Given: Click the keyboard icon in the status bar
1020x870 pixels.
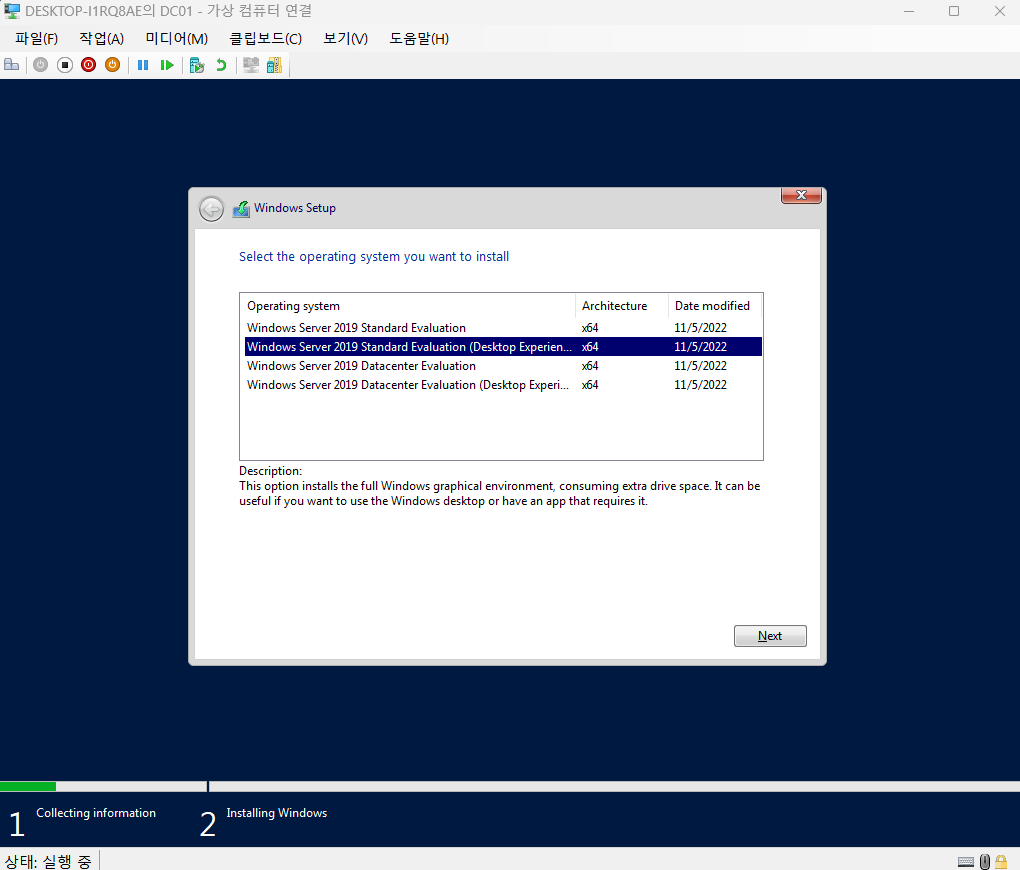Looking at the screenshot, I should tap(966, 862).
